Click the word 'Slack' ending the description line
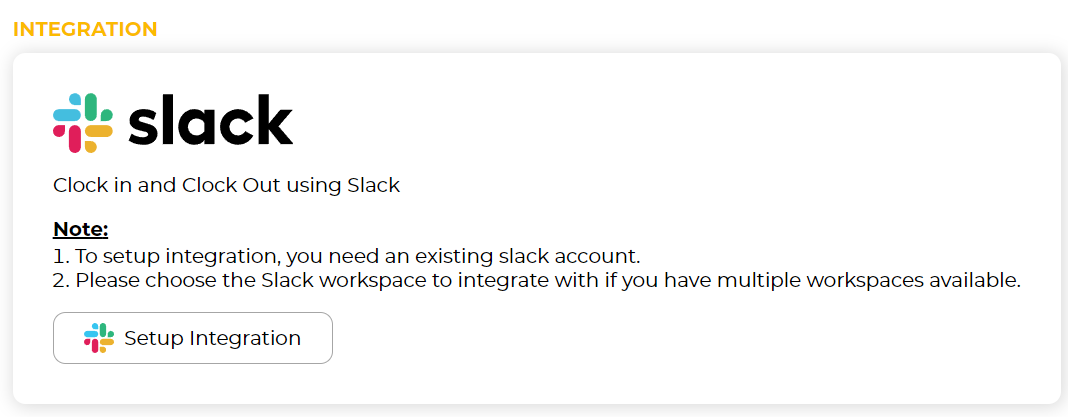1068x417 pixels. click(373, 185)
